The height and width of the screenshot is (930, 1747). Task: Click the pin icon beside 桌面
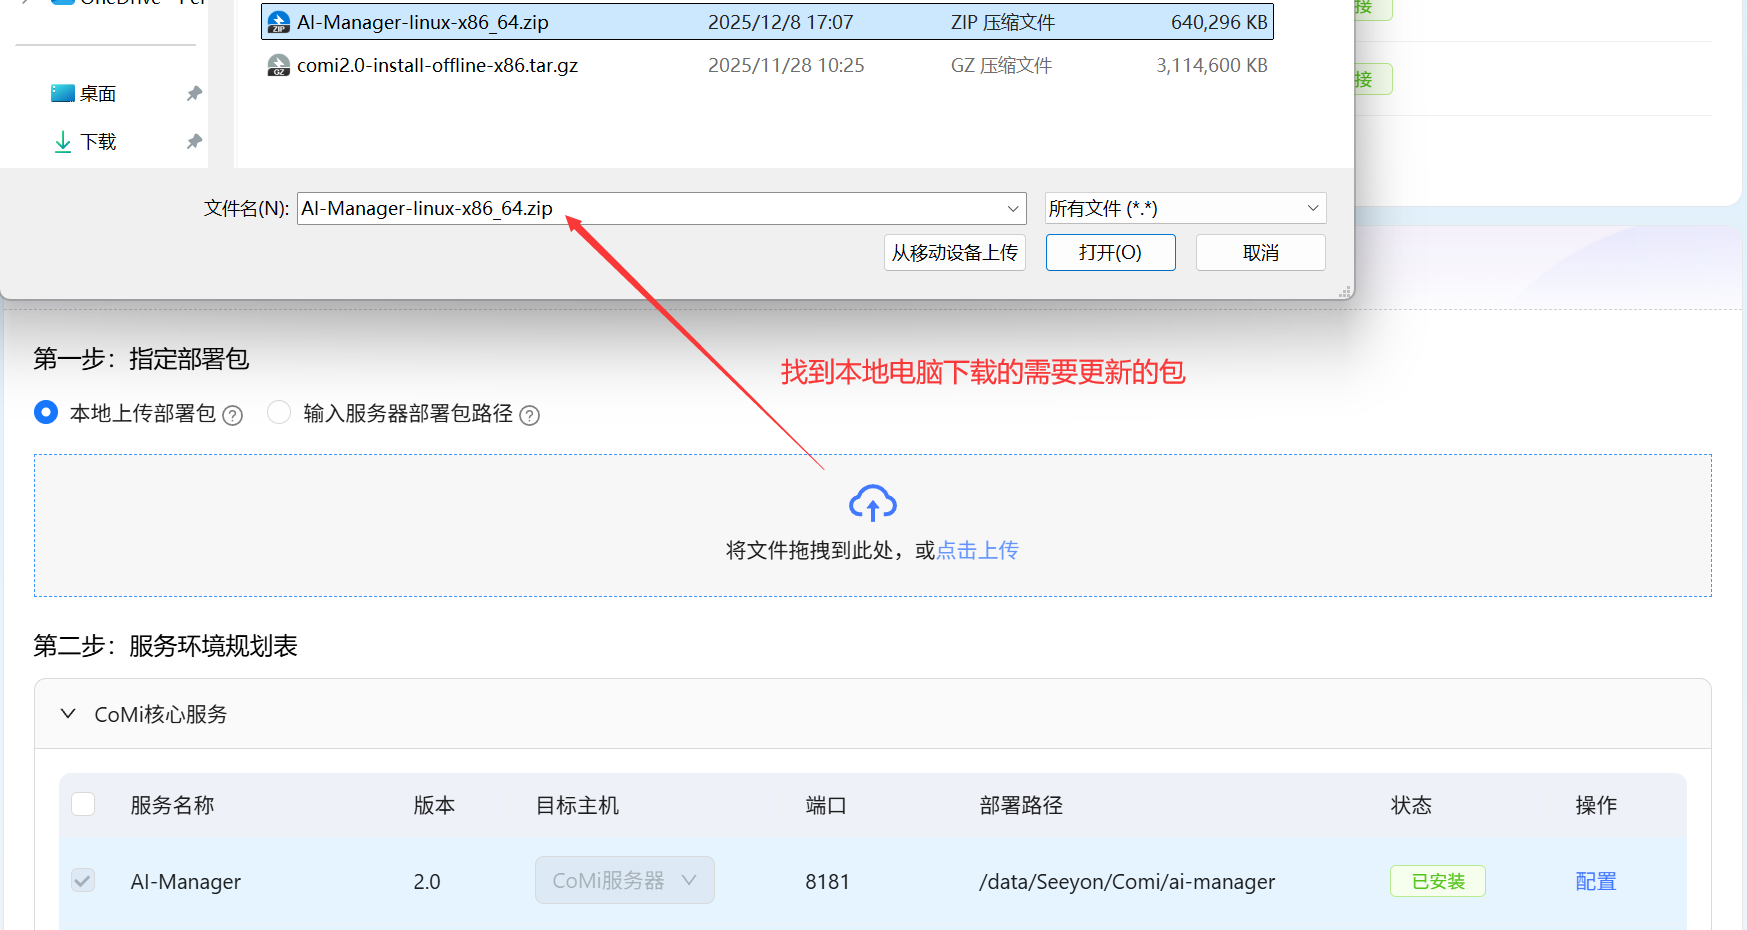pyautogui.click(x=194, y=93)
